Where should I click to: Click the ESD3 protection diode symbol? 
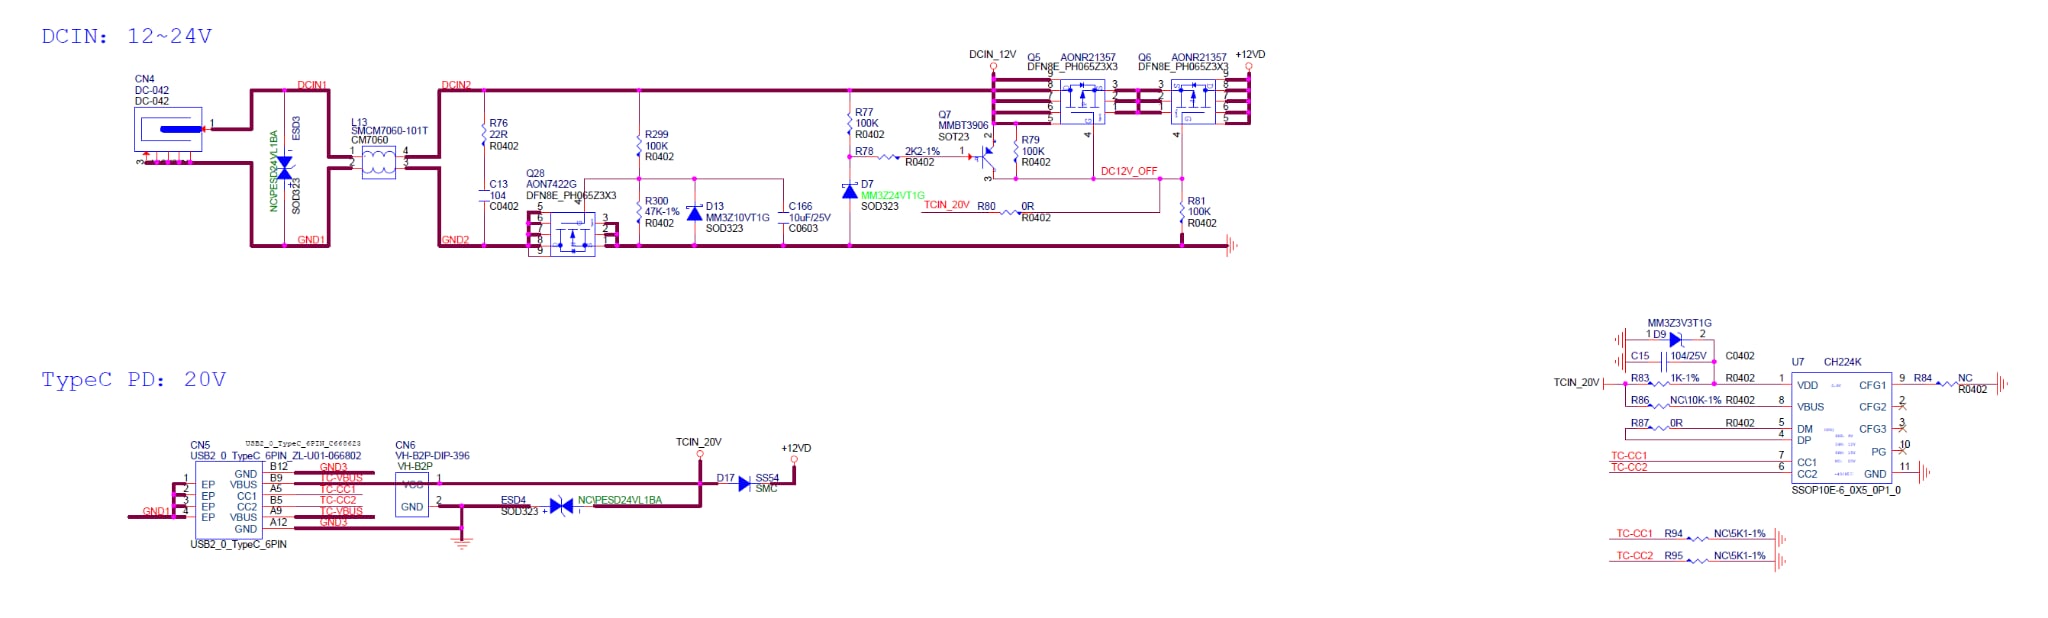tap(284, 167)
